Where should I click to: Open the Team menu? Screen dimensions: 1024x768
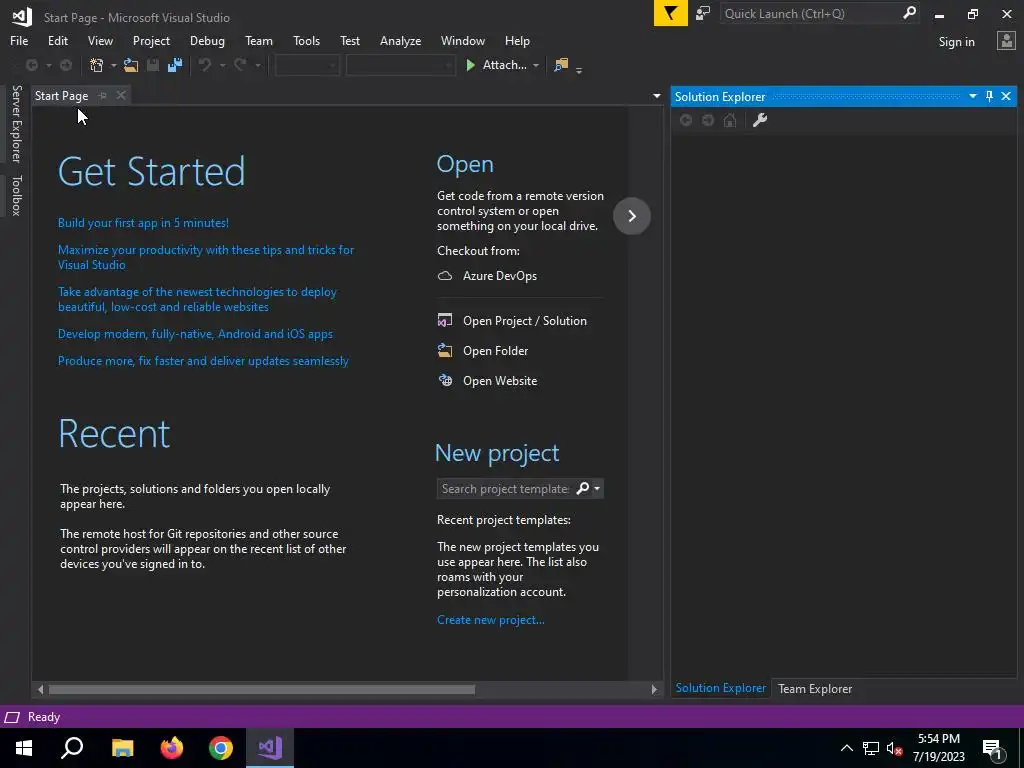tap(259, 40)
